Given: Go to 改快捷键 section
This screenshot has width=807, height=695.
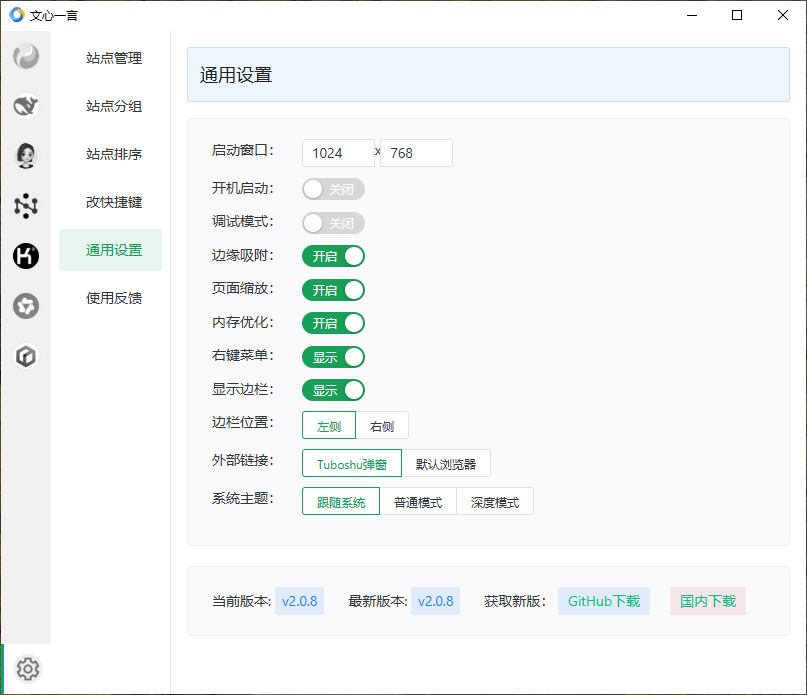Looking at the screenshot, I should click(x=111, y=202).
